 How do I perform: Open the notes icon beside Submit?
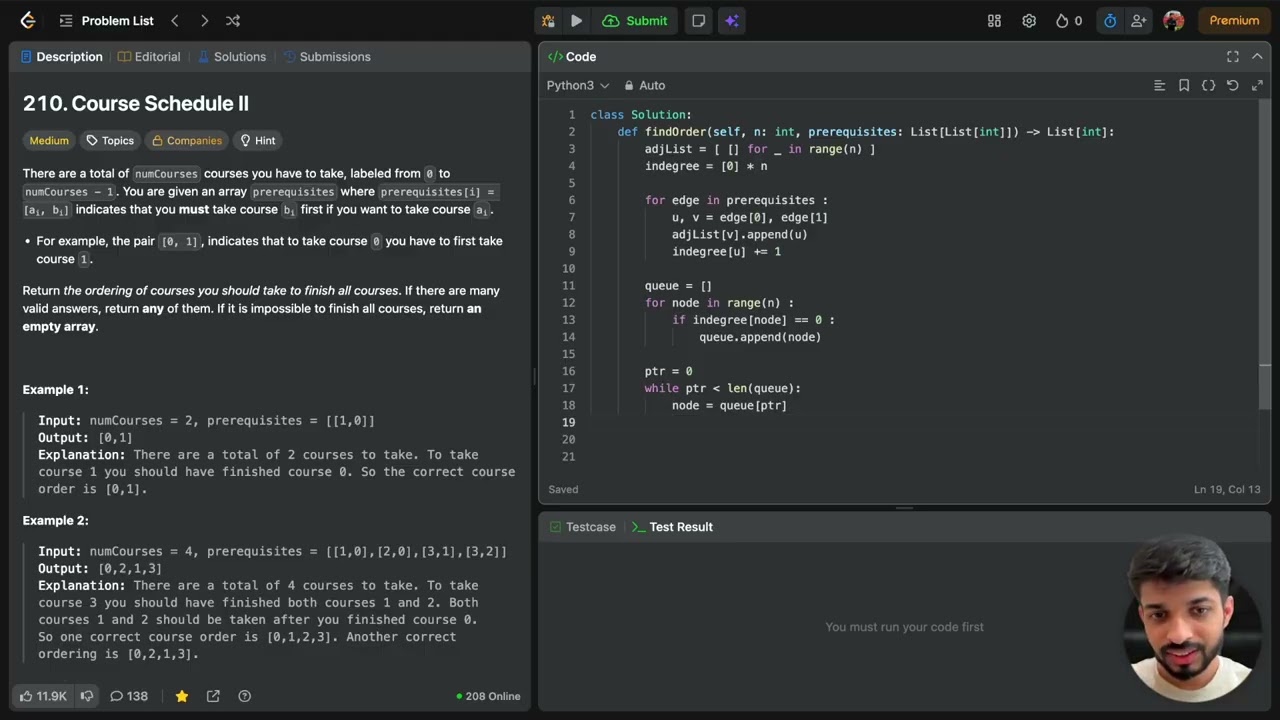coord(699,20)
